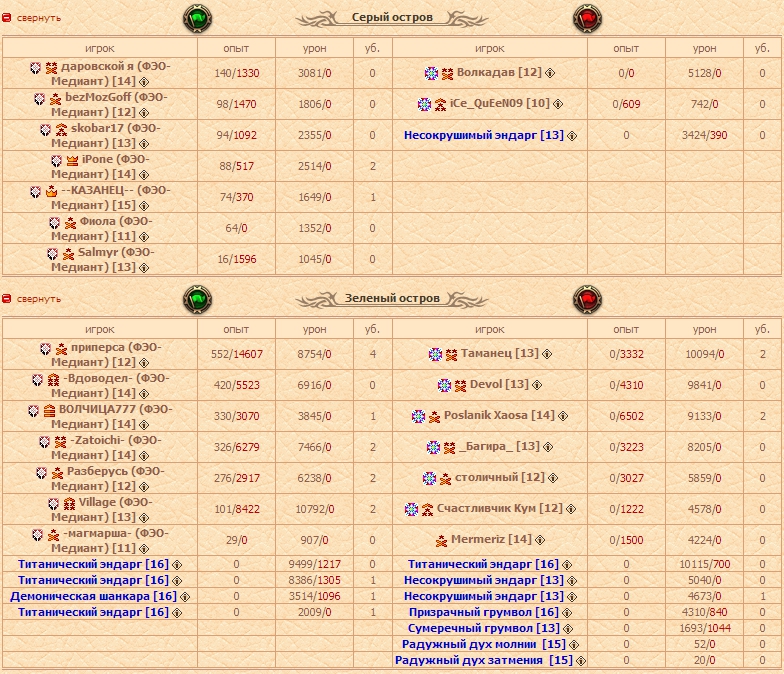The width and height of the screenshot is (784, 674).
Task: Collapse the Серый остров section
Action: 37,18
